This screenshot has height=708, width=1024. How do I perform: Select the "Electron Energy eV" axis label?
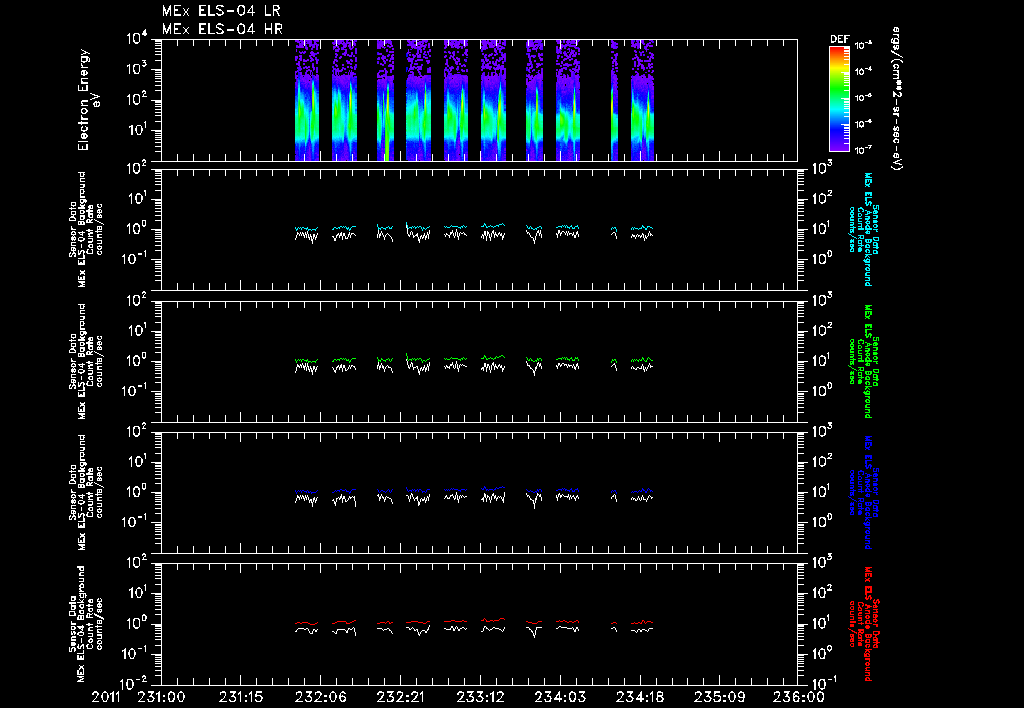point(89,100)
